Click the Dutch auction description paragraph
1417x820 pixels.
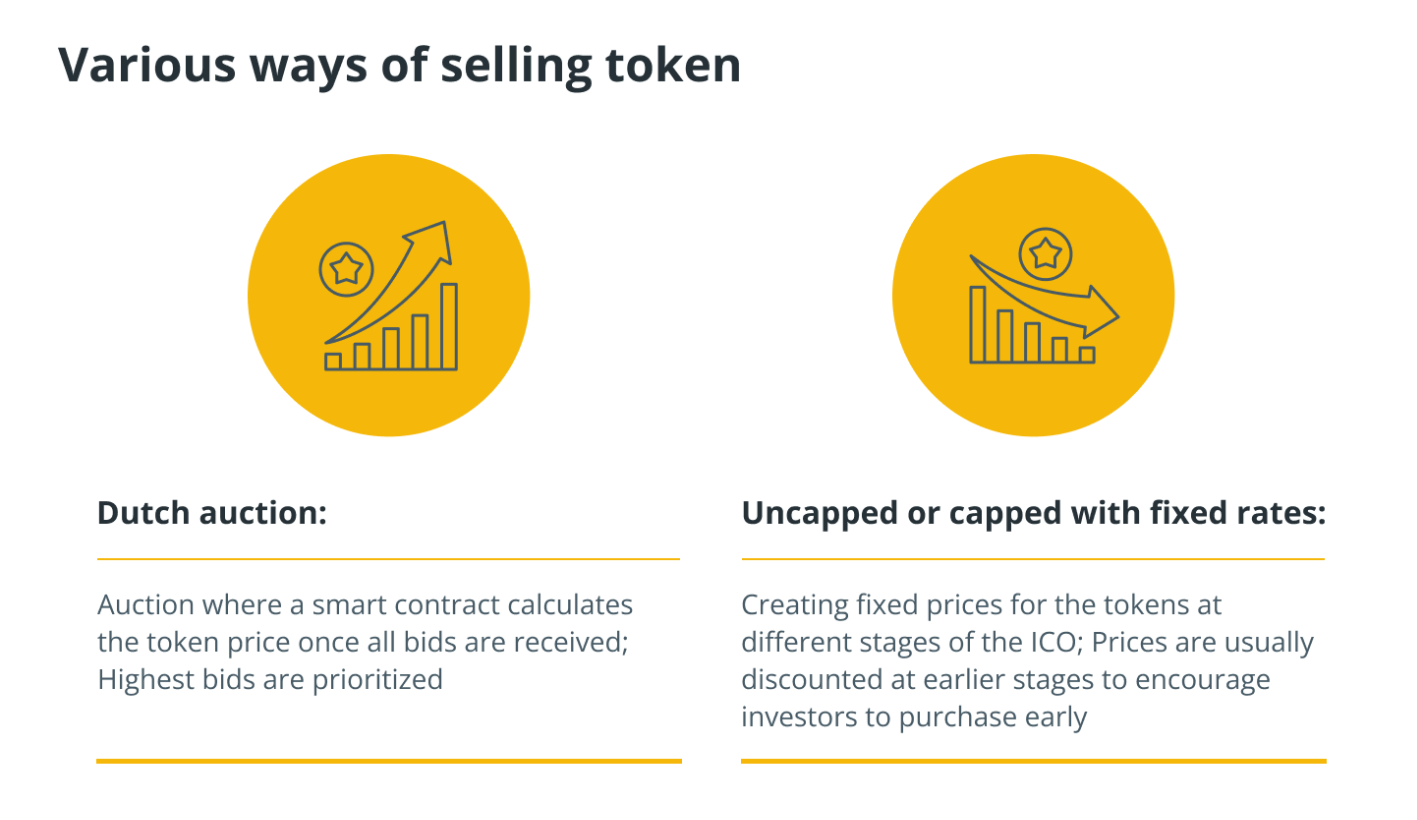[x=365, y=642]
